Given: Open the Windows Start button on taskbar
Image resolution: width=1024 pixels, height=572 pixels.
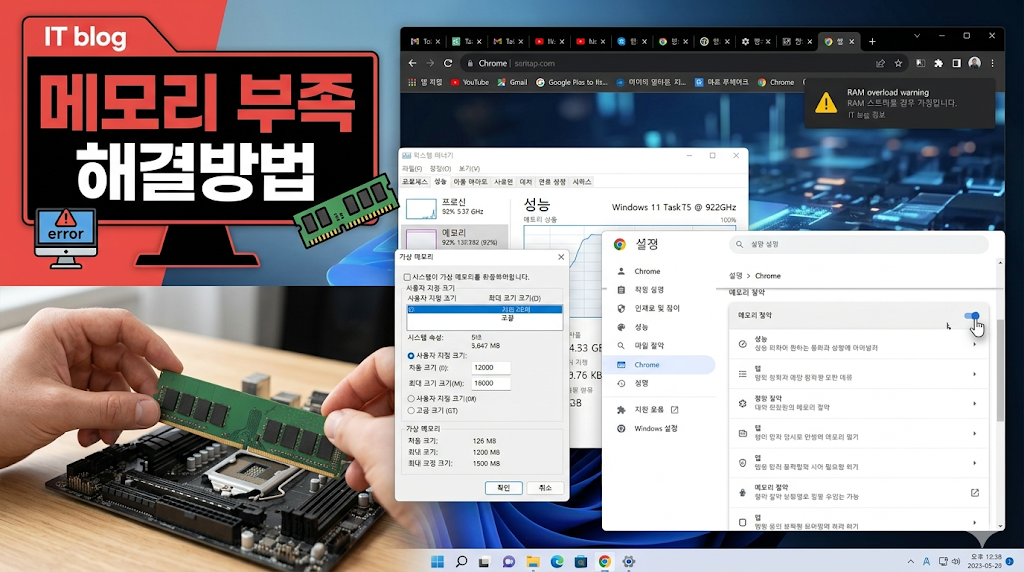Looking at the screenshot, I should click(438, 562).
